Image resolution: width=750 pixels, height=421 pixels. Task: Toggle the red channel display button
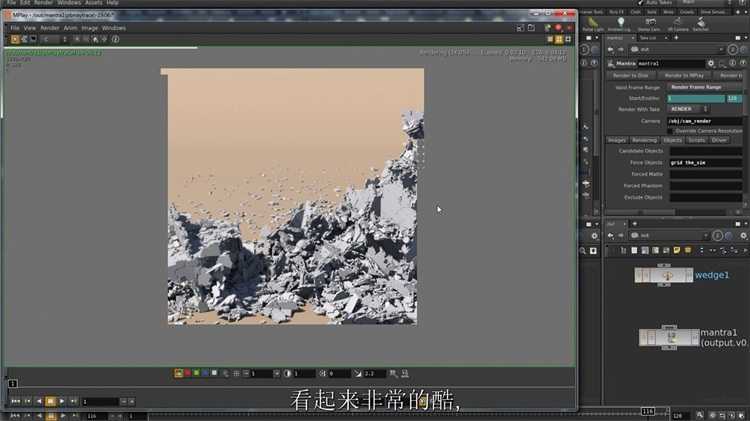tap(187, 373)
